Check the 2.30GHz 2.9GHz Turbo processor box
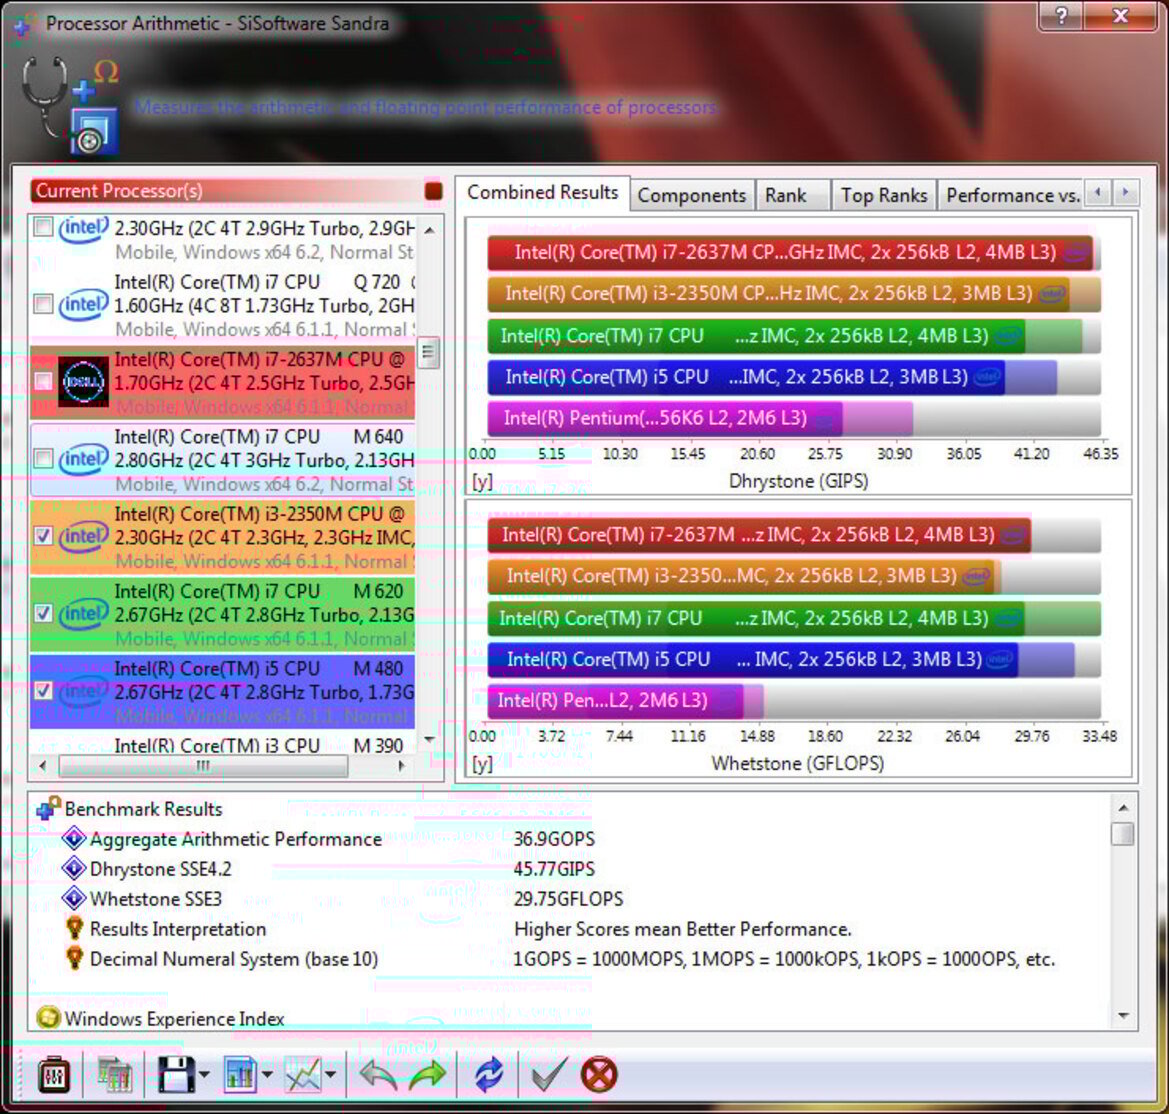1169x1114 pixels. pyautogui.click(x=43, y=227)
